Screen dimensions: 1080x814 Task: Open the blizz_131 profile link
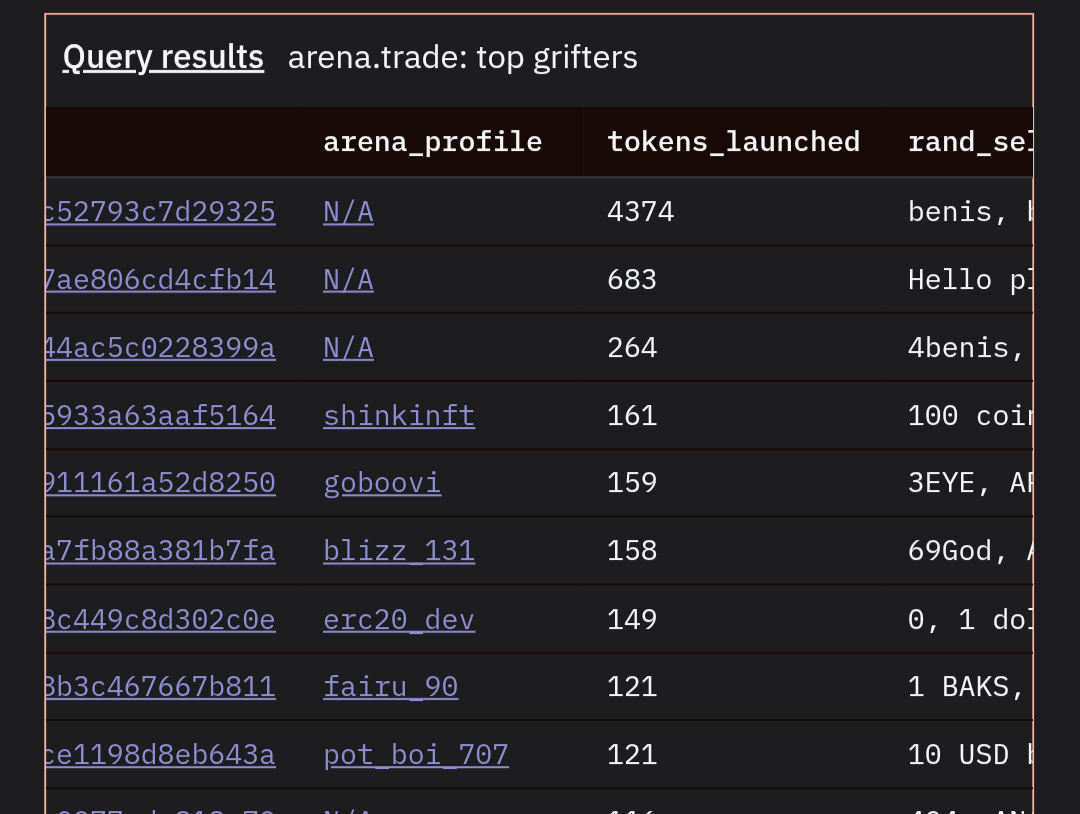[x=398, y=551]
